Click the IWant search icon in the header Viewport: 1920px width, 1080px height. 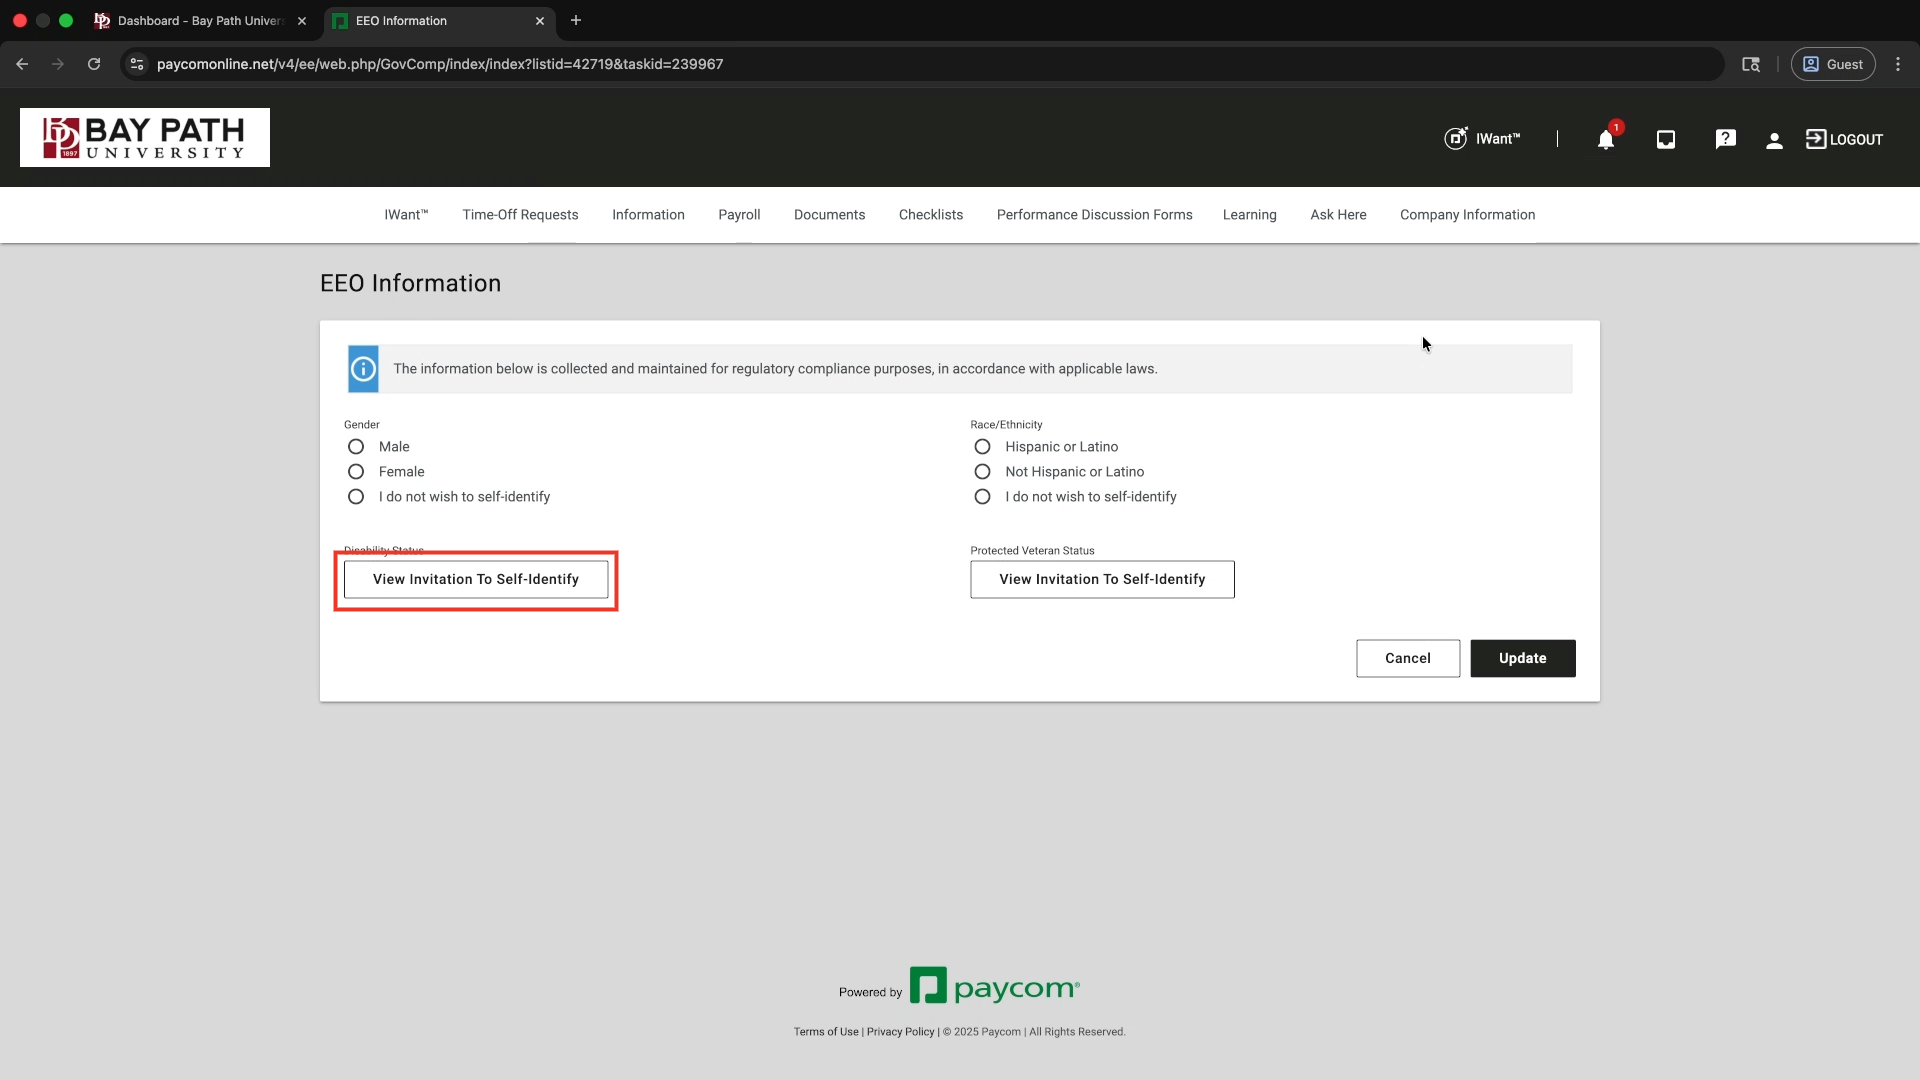(1455, 139)
